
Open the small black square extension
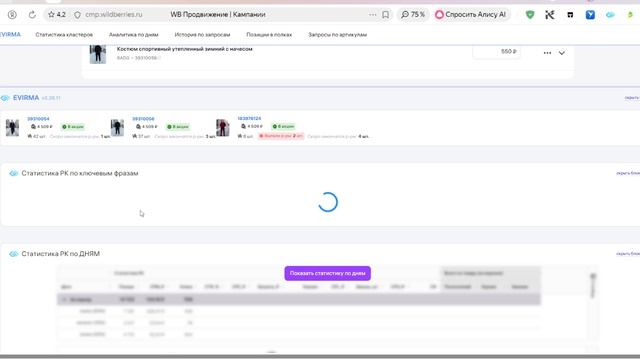coord(570,15)
